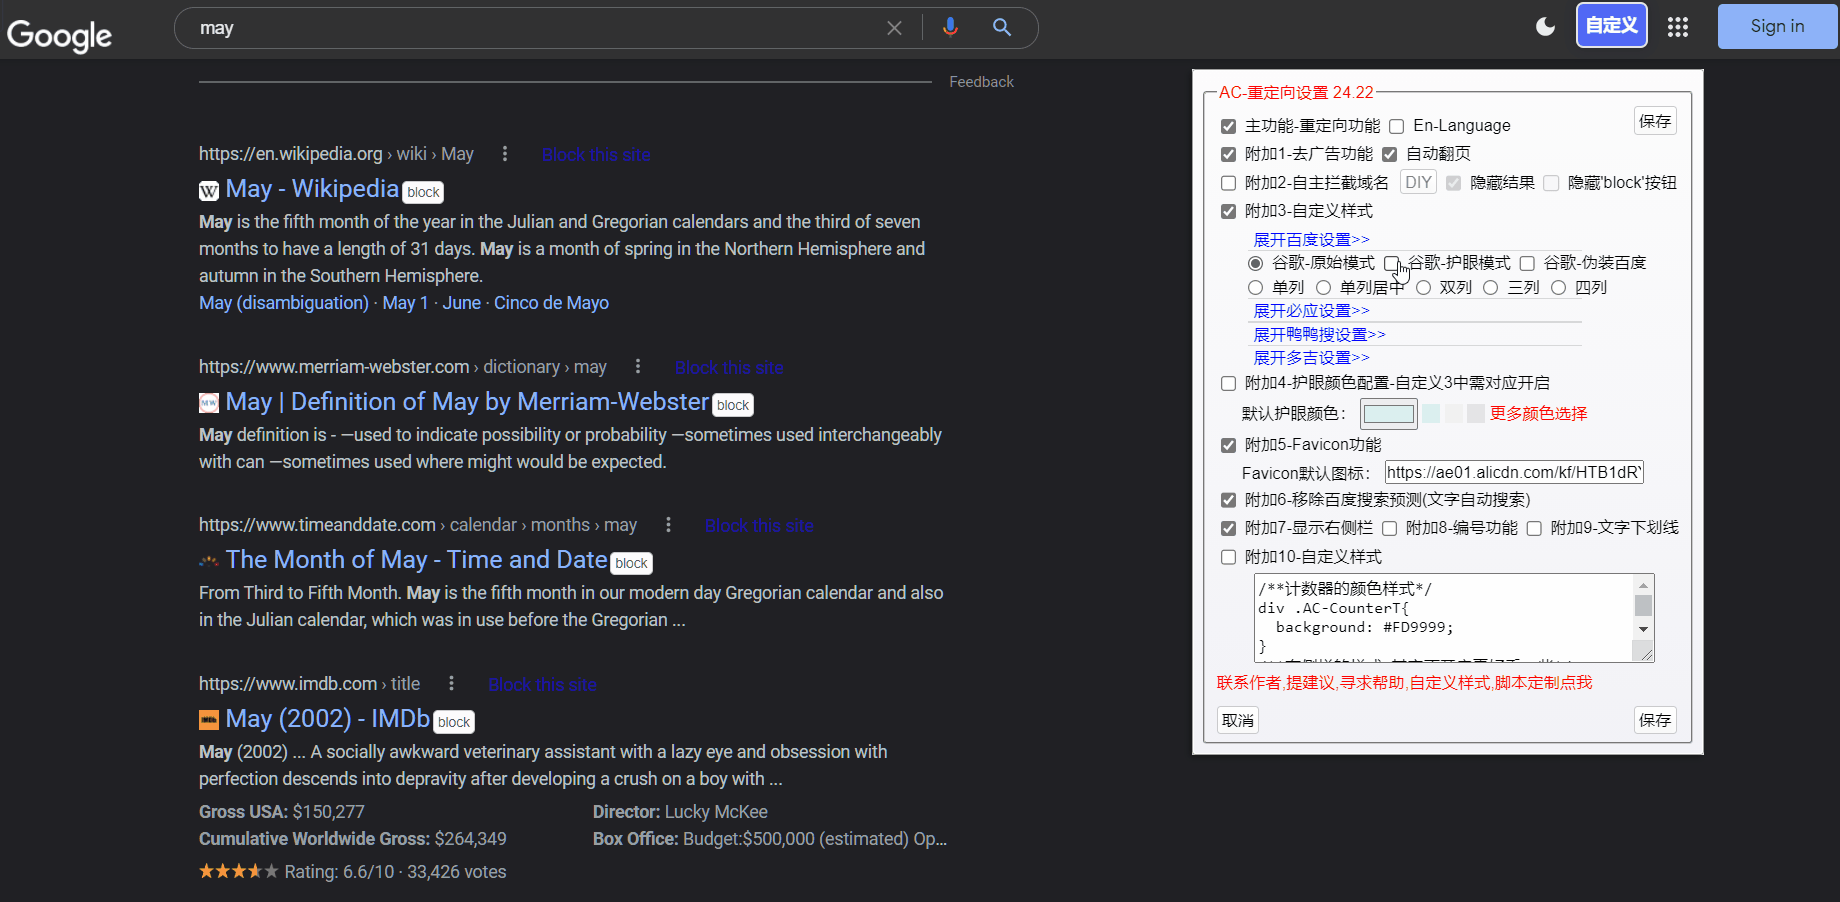Click the default 护眼 color swatch

[x=1388, y=413]
